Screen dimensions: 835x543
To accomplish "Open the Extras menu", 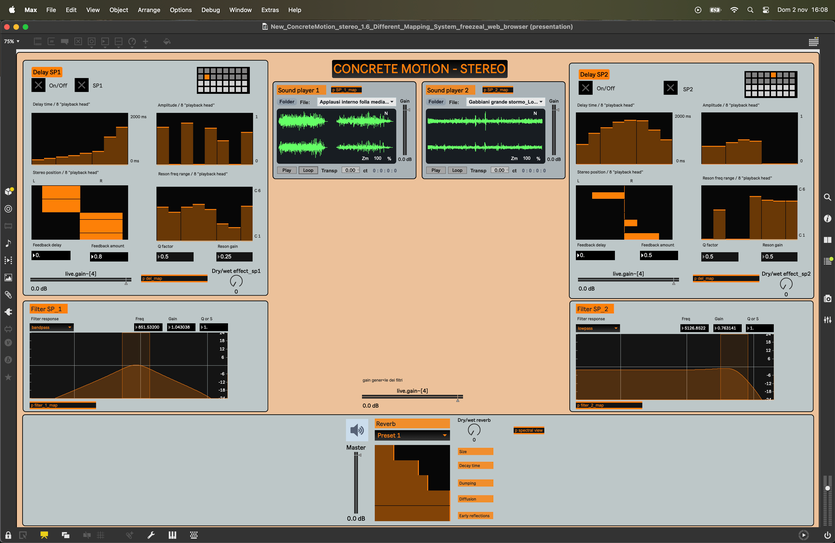I will (270, 9).
